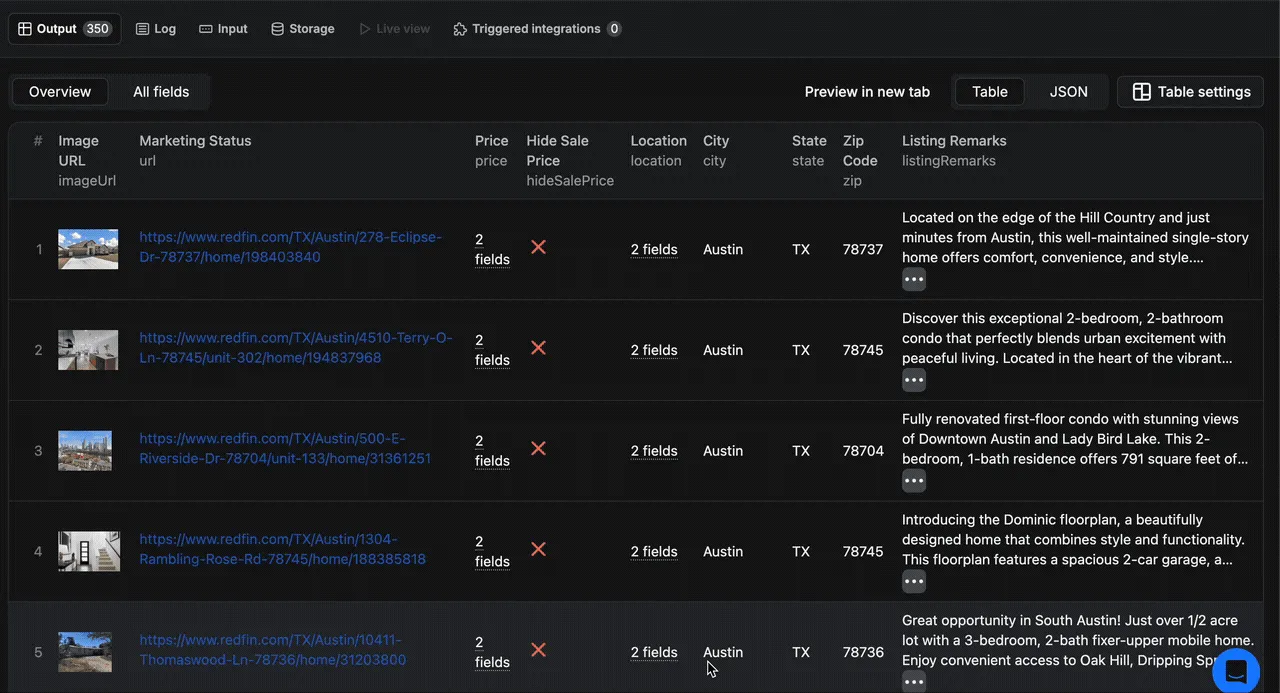Open the Output tab
Screen dimensions: 1280x693
click(x=64, y=29)
